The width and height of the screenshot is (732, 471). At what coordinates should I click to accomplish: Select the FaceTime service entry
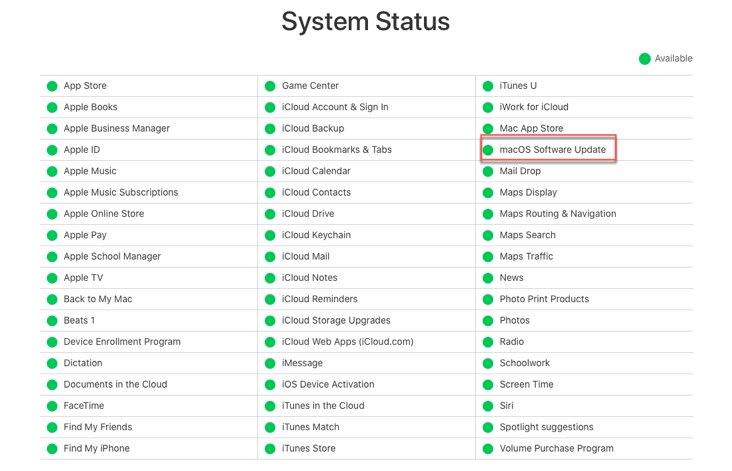[84, 406]
